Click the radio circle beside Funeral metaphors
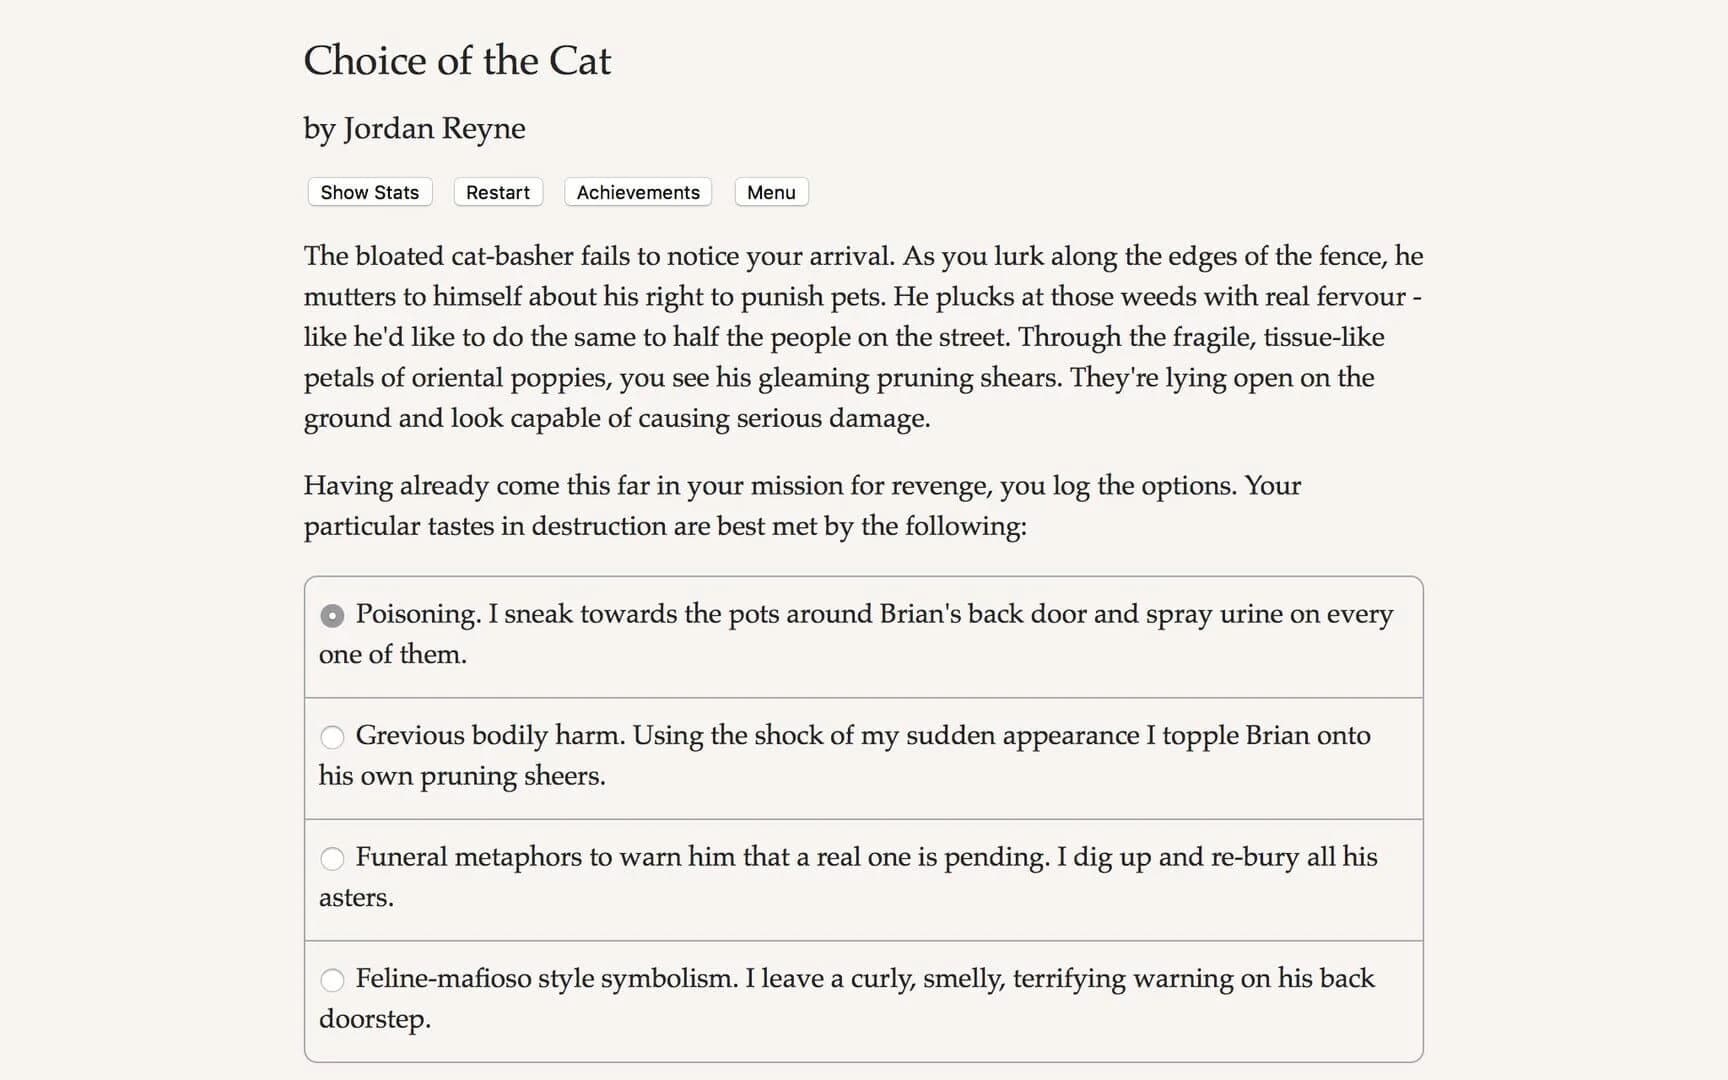The width and height of the screenshot is (1728, 1080). click(x=333, y=859)
